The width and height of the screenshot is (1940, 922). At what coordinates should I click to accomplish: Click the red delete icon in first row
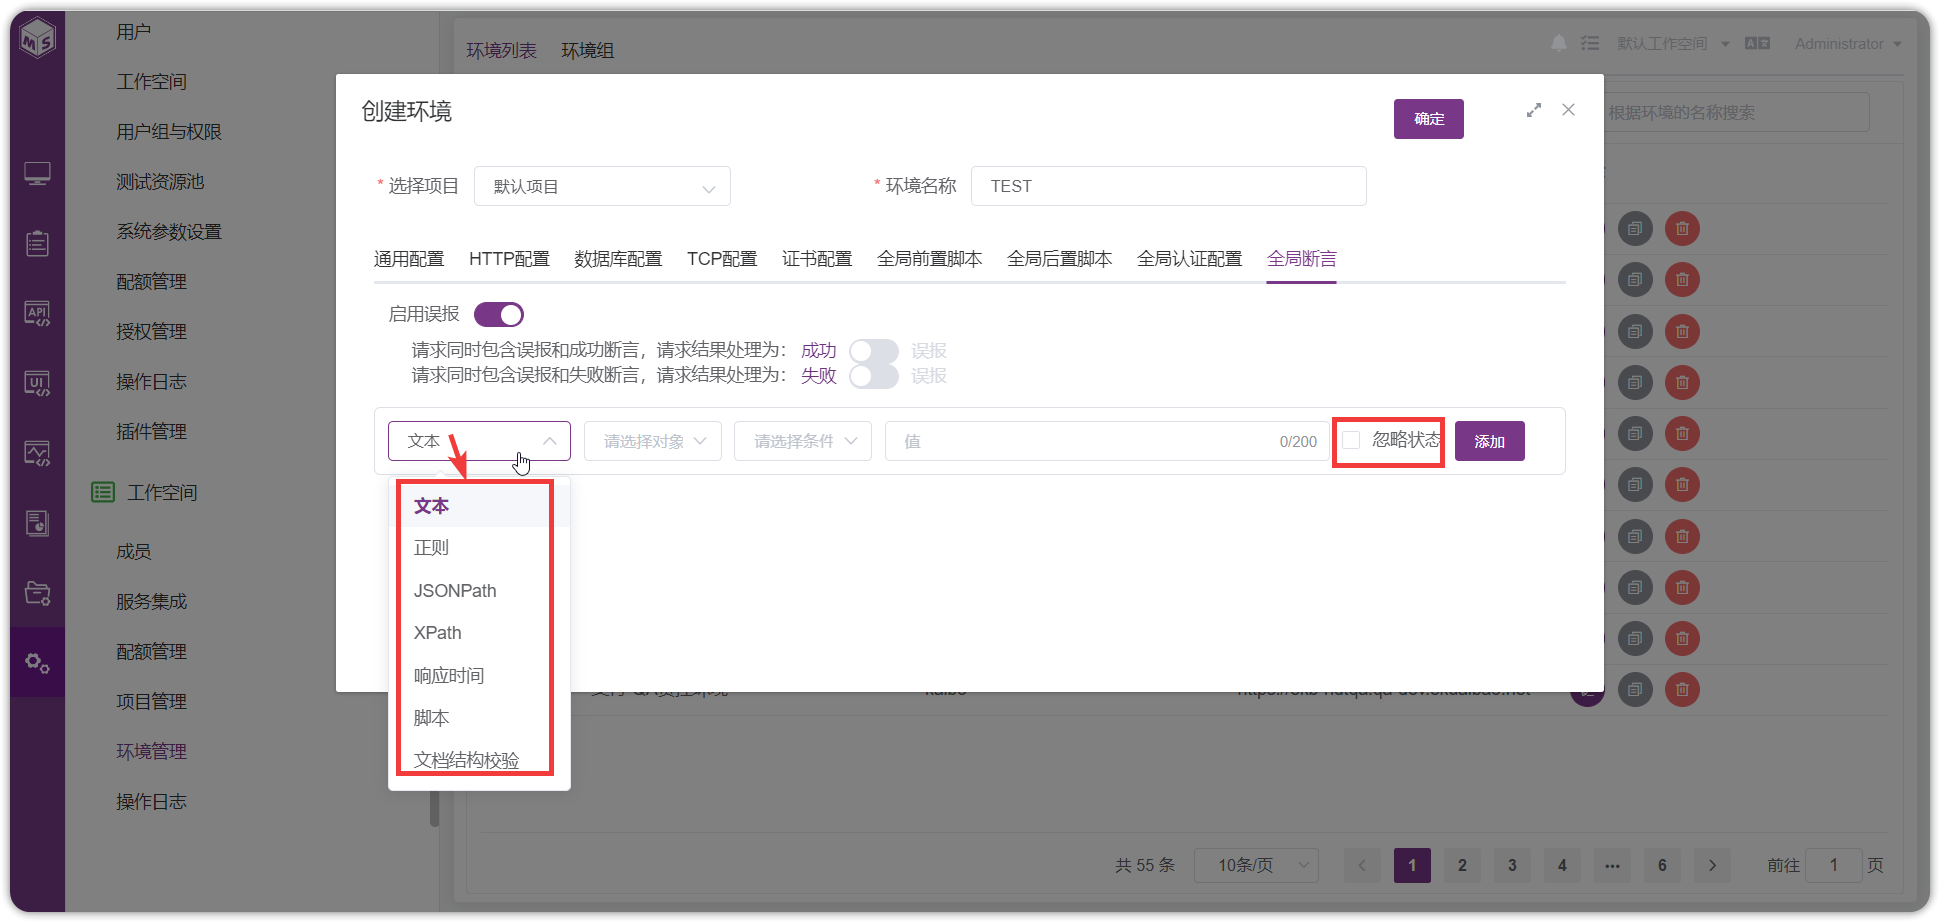pos(1682,229)
